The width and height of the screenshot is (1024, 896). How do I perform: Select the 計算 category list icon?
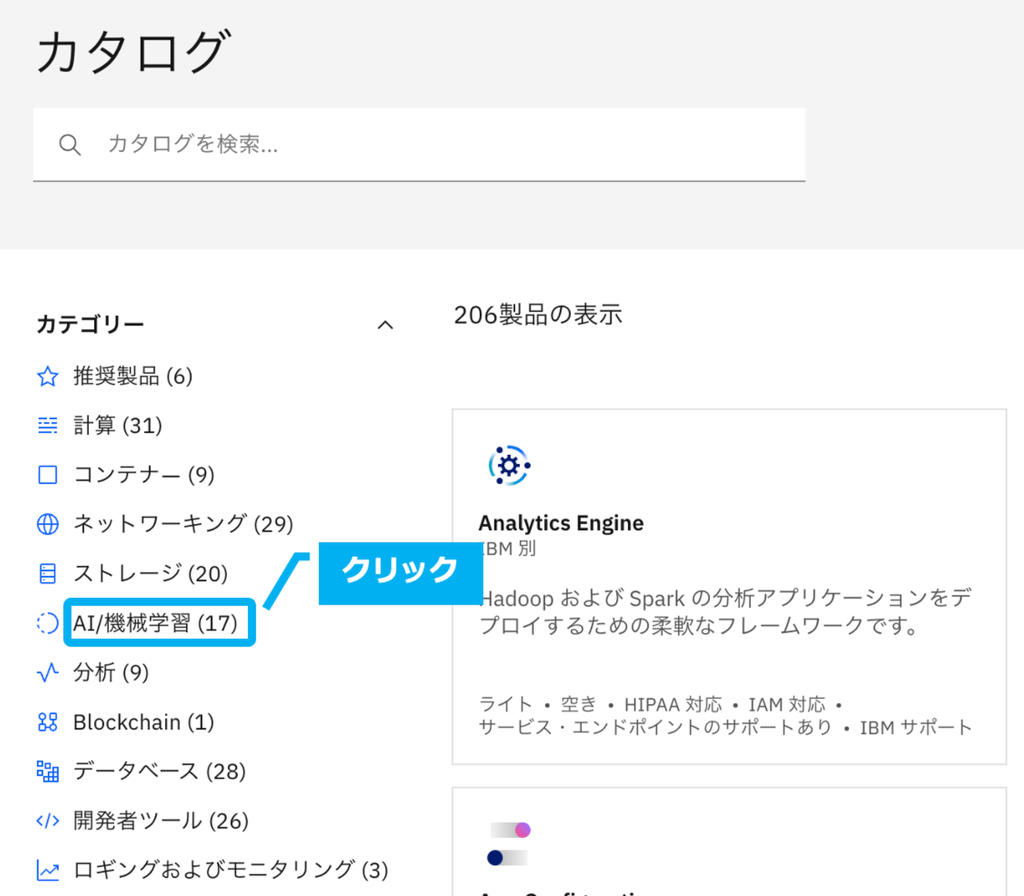[x=47, y=425]
